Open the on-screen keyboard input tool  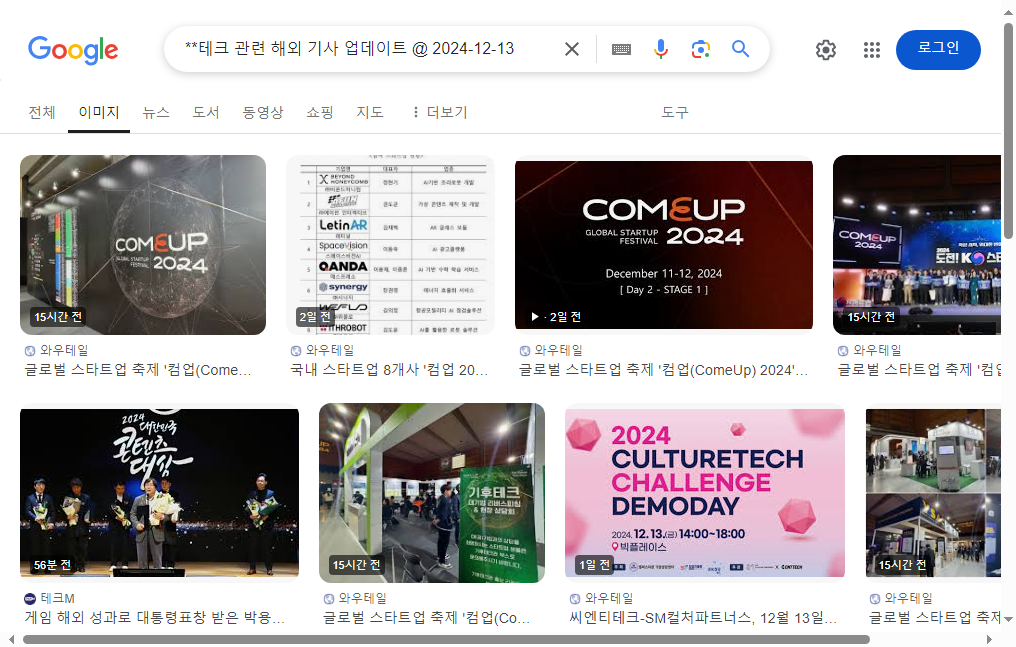(x=621, y=49)
